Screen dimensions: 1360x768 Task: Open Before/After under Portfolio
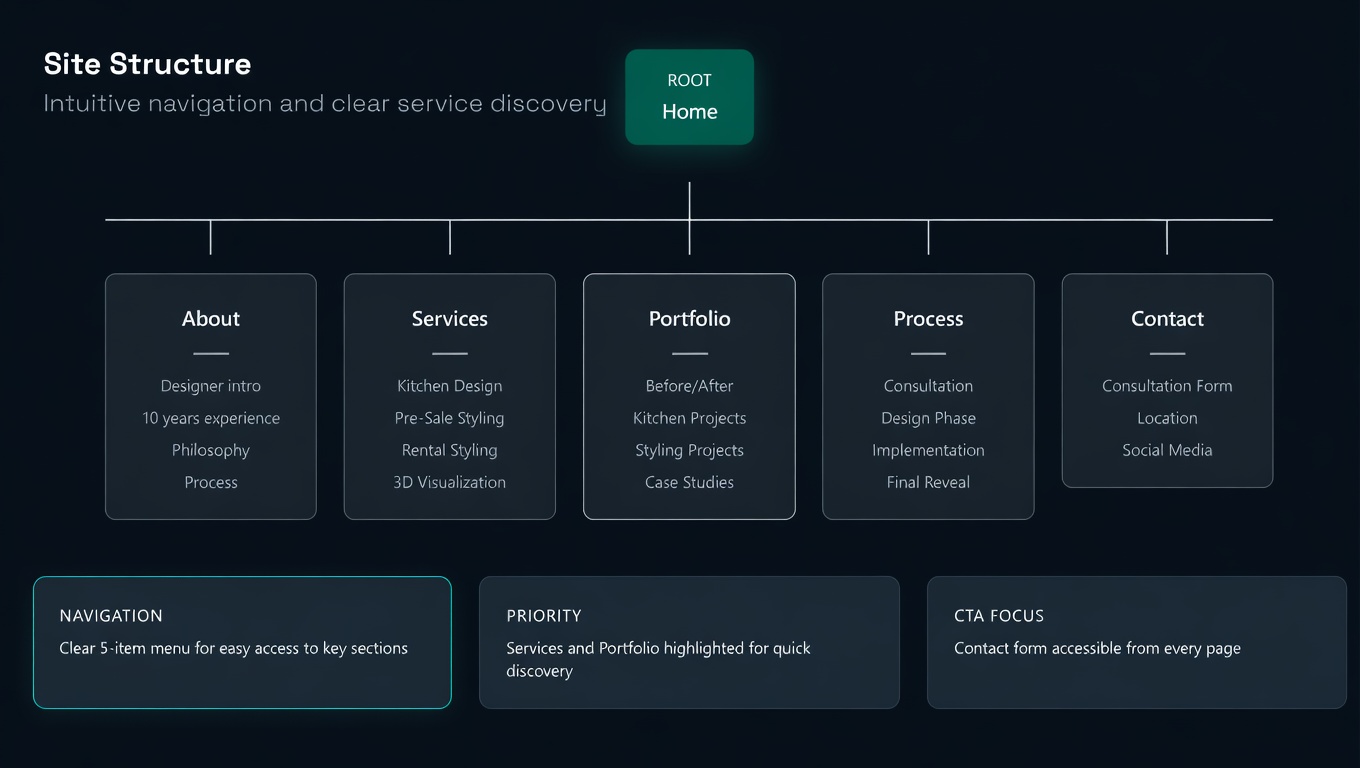pos(689,386)
